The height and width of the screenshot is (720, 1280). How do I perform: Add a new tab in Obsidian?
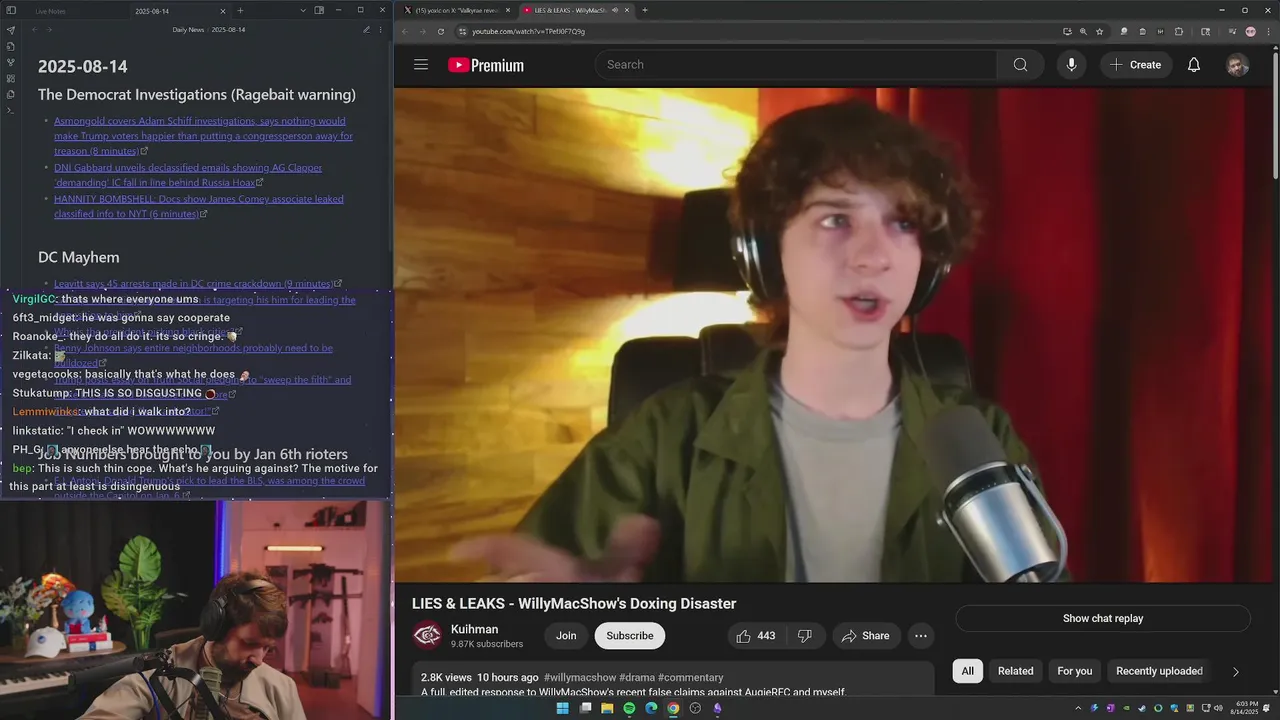click(240, 11)
